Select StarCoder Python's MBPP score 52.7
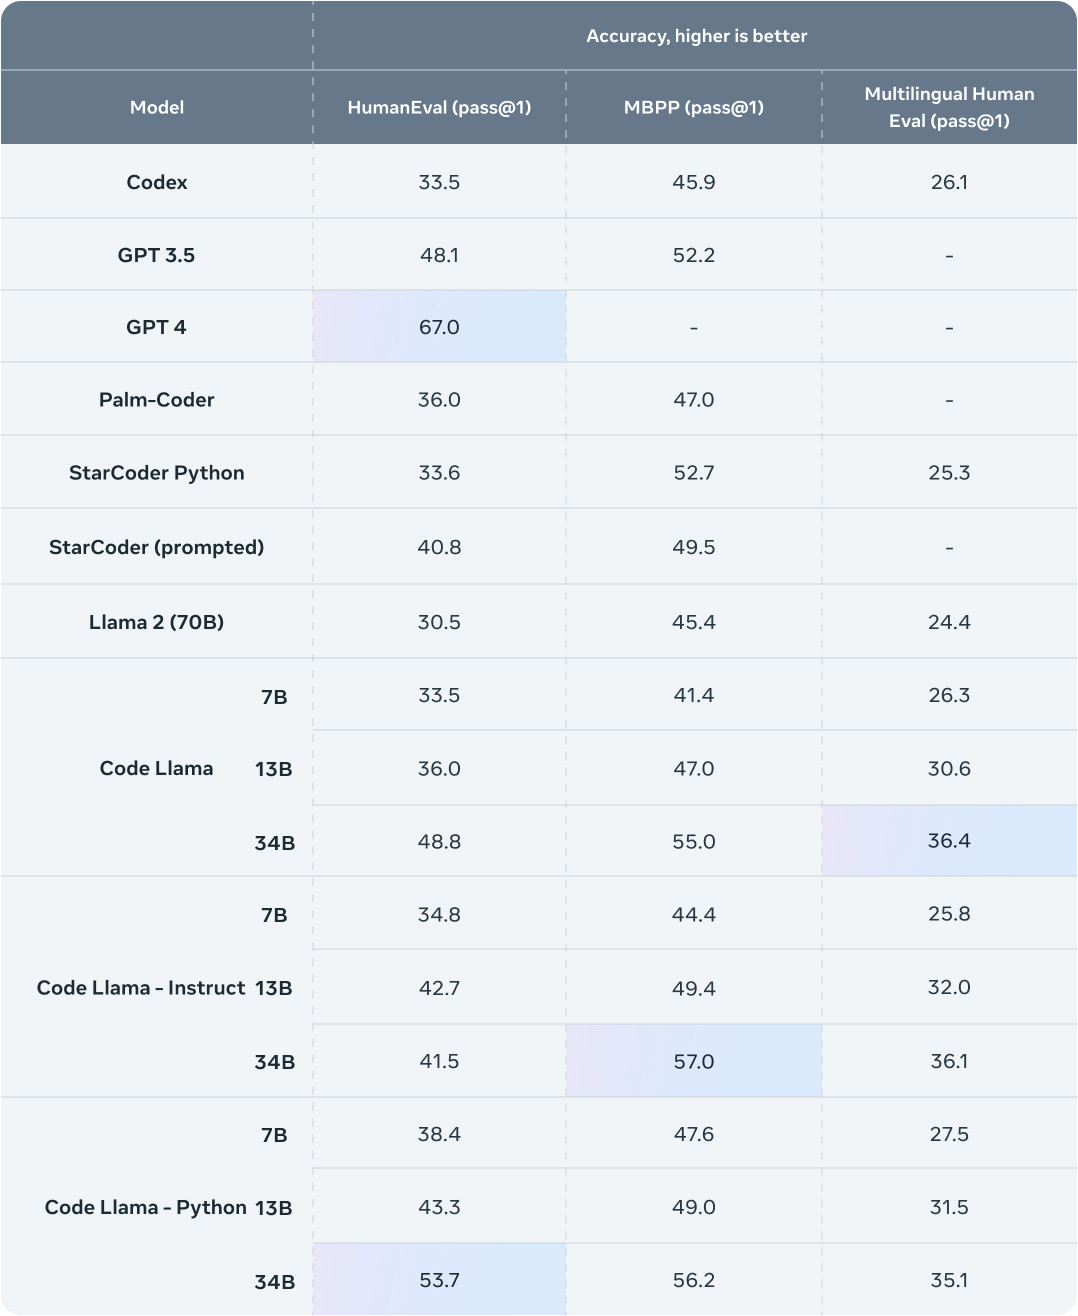The height and width of the screenshot is (1316, 1078). tap(693, 473)
